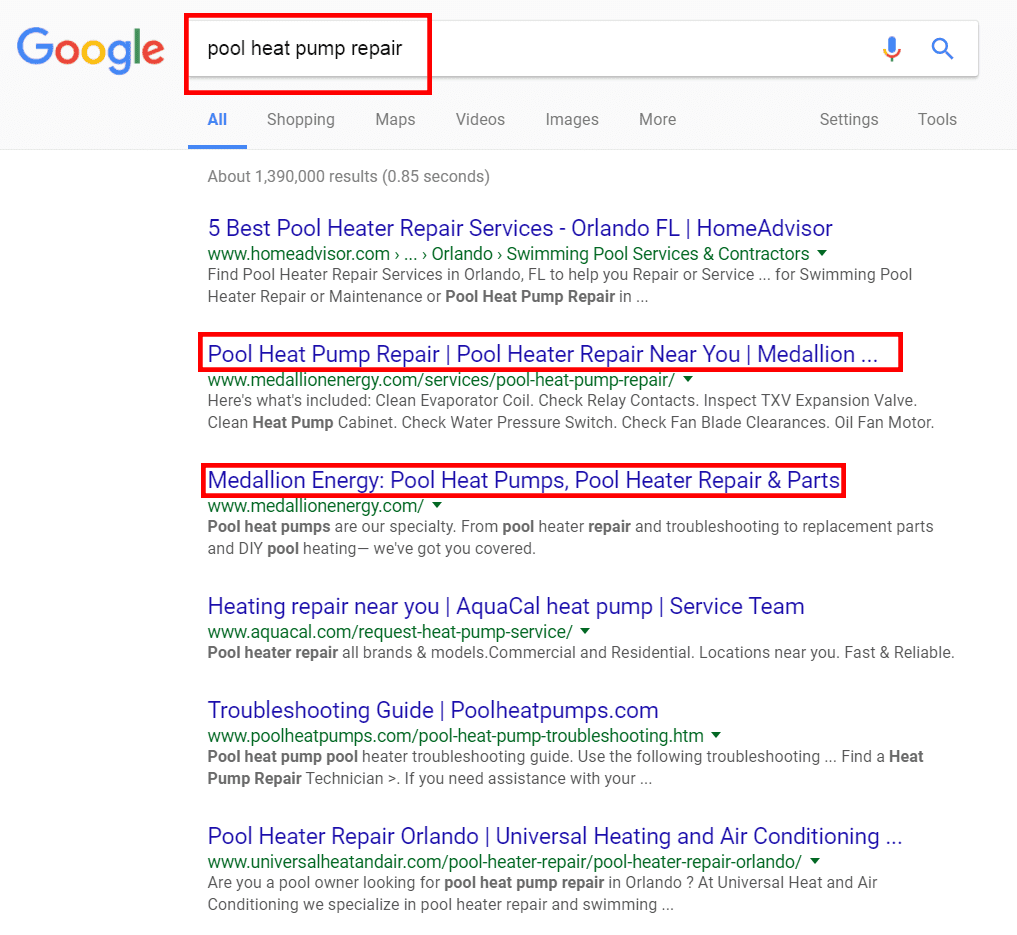The height and width of the screenshot is (935, 1017).
Task: Expand options for the HomeAdvisor result URL
Action: (x=821, y=253)
